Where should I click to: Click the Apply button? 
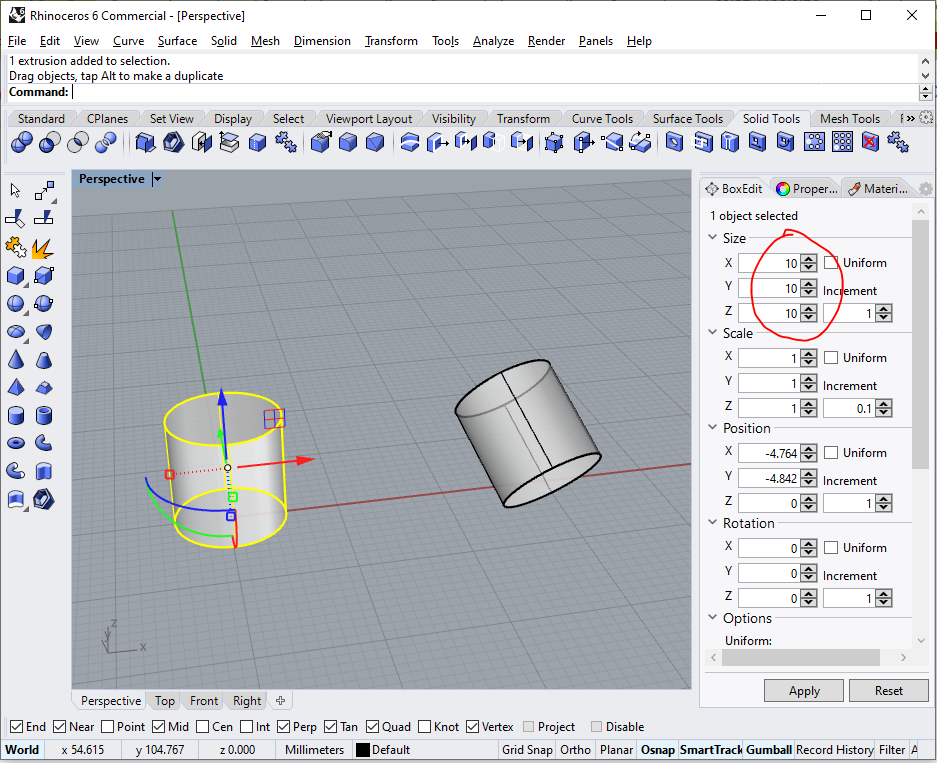[804, 691]
